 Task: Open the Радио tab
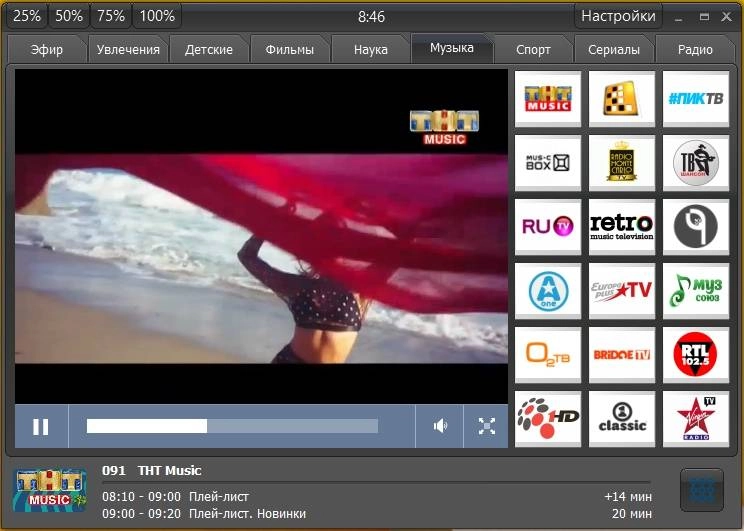point(695,49)
